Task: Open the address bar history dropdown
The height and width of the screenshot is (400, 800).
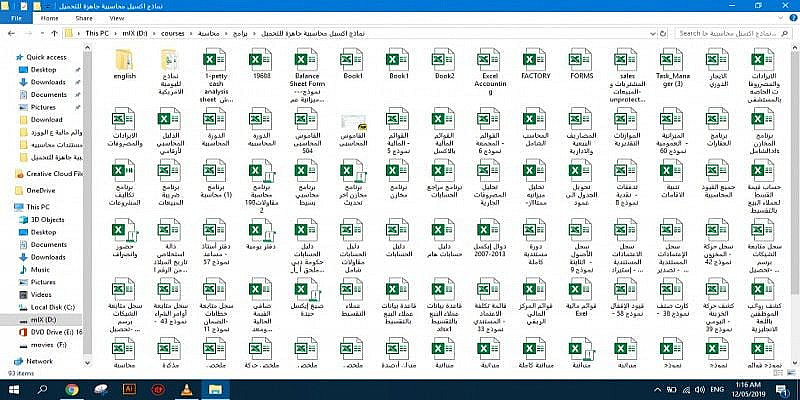Action: coord(652,33)
